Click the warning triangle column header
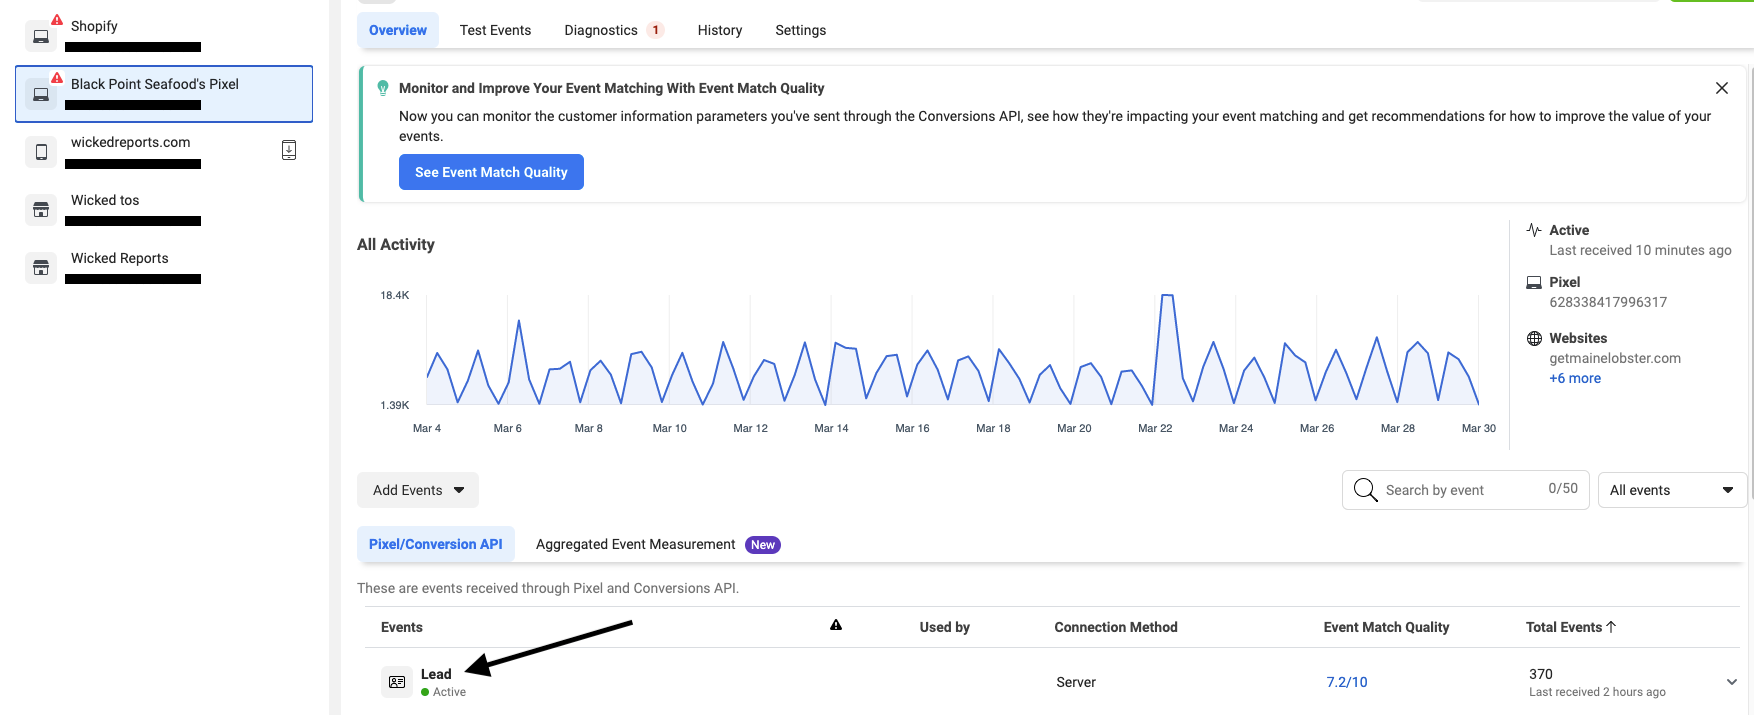The width and height of the screenshot is (1754, 715). [x=836, y=625]
